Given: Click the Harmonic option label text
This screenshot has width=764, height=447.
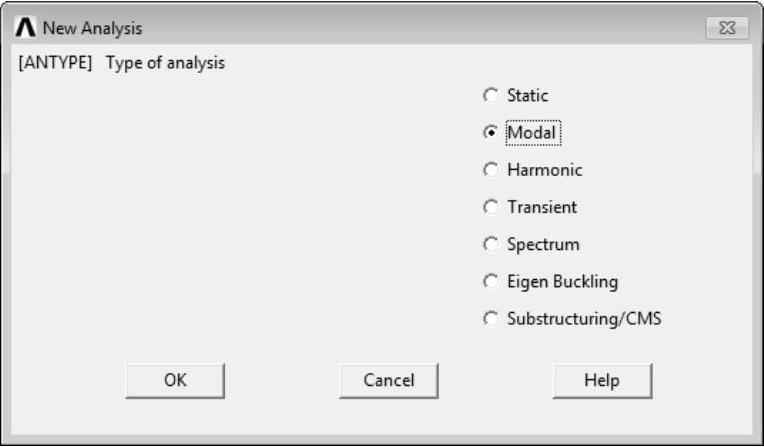Looking at the screenshot, I should (544, 170).
